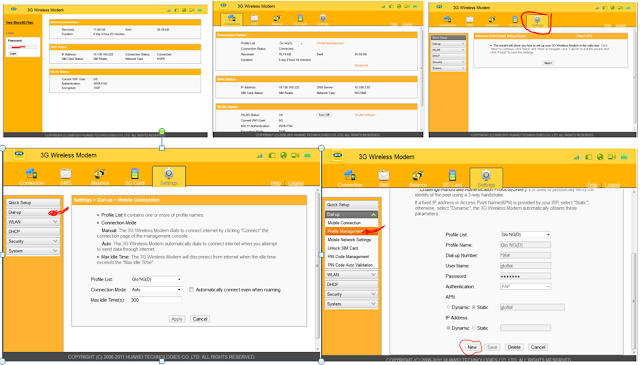The width and height of the screenshot is (640, 365).
Task: Open the Connection Mode dropdown set to Auto
Action: [156, 289]
